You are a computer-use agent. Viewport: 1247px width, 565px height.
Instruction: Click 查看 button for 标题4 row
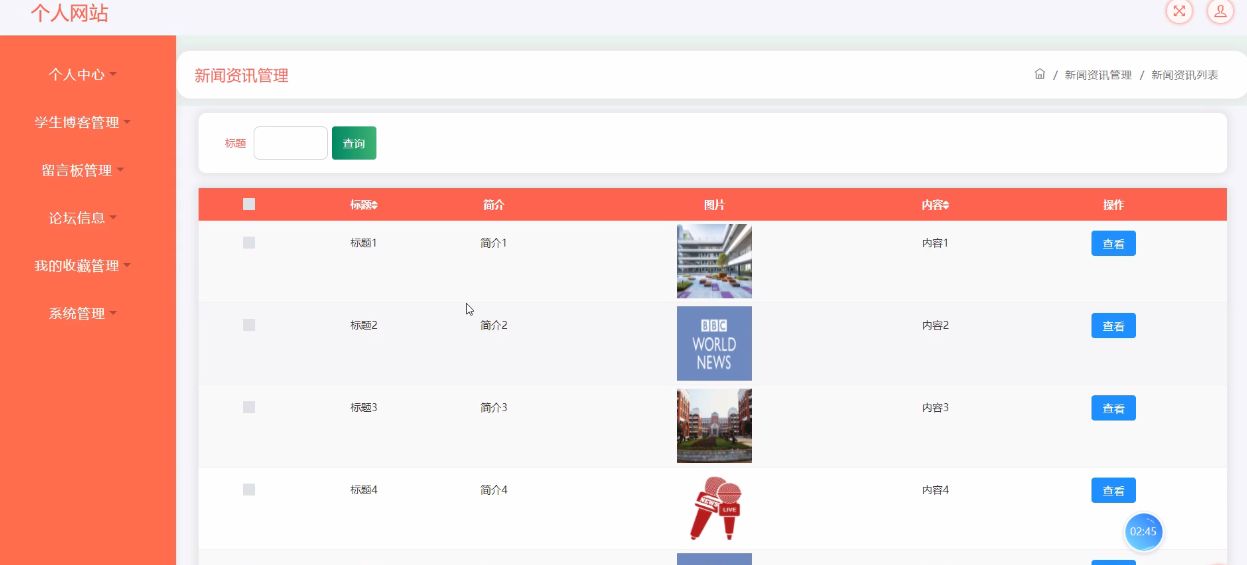coord(1113,490)
